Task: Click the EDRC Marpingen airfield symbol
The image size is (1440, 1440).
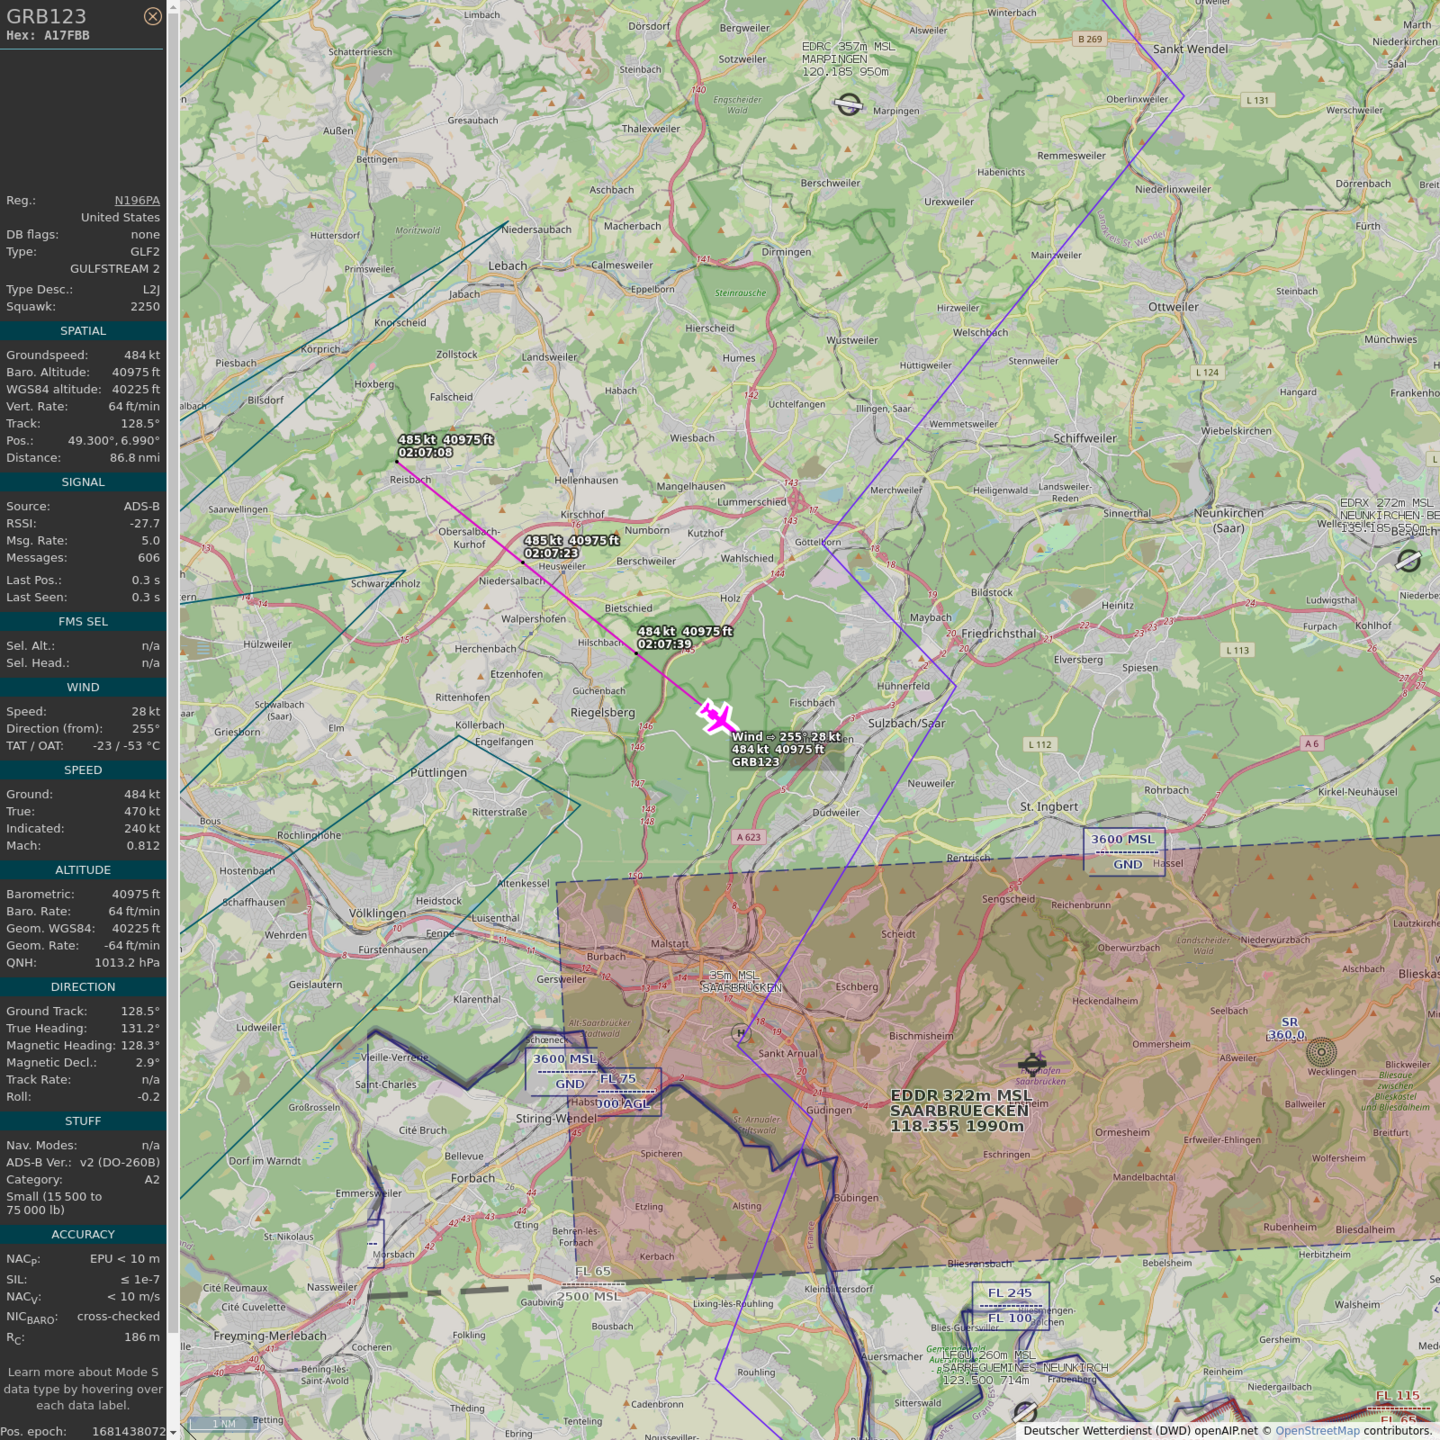Action: (848, 105)
